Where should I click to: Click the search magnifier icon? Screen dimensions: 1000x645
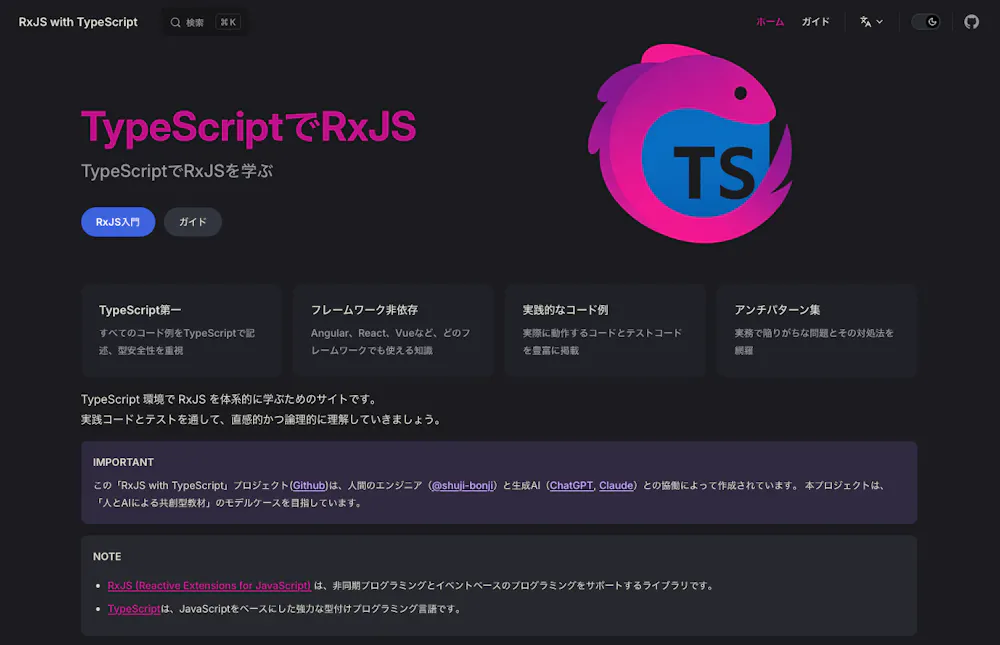point(175,22)
